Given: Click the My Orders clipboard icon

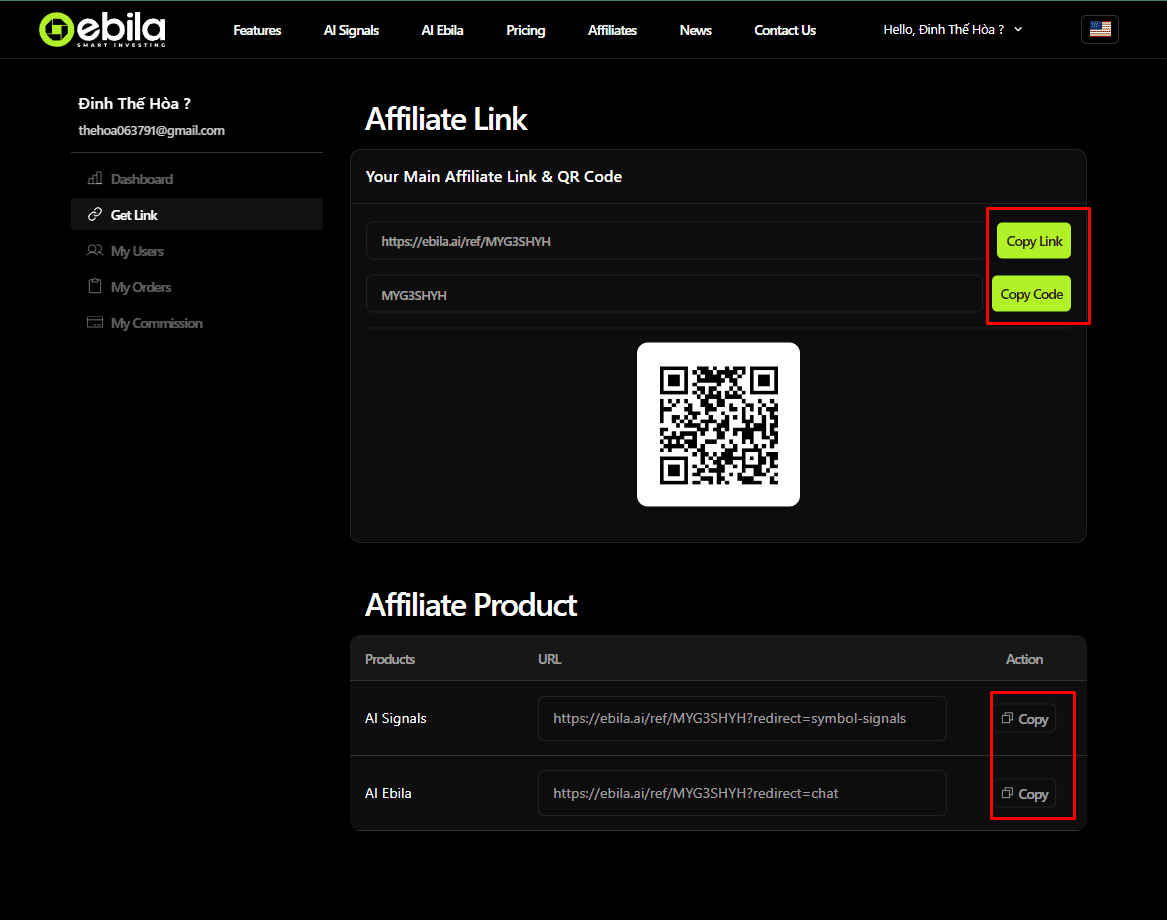Looking at the screenshot, I should coord(93,286).
